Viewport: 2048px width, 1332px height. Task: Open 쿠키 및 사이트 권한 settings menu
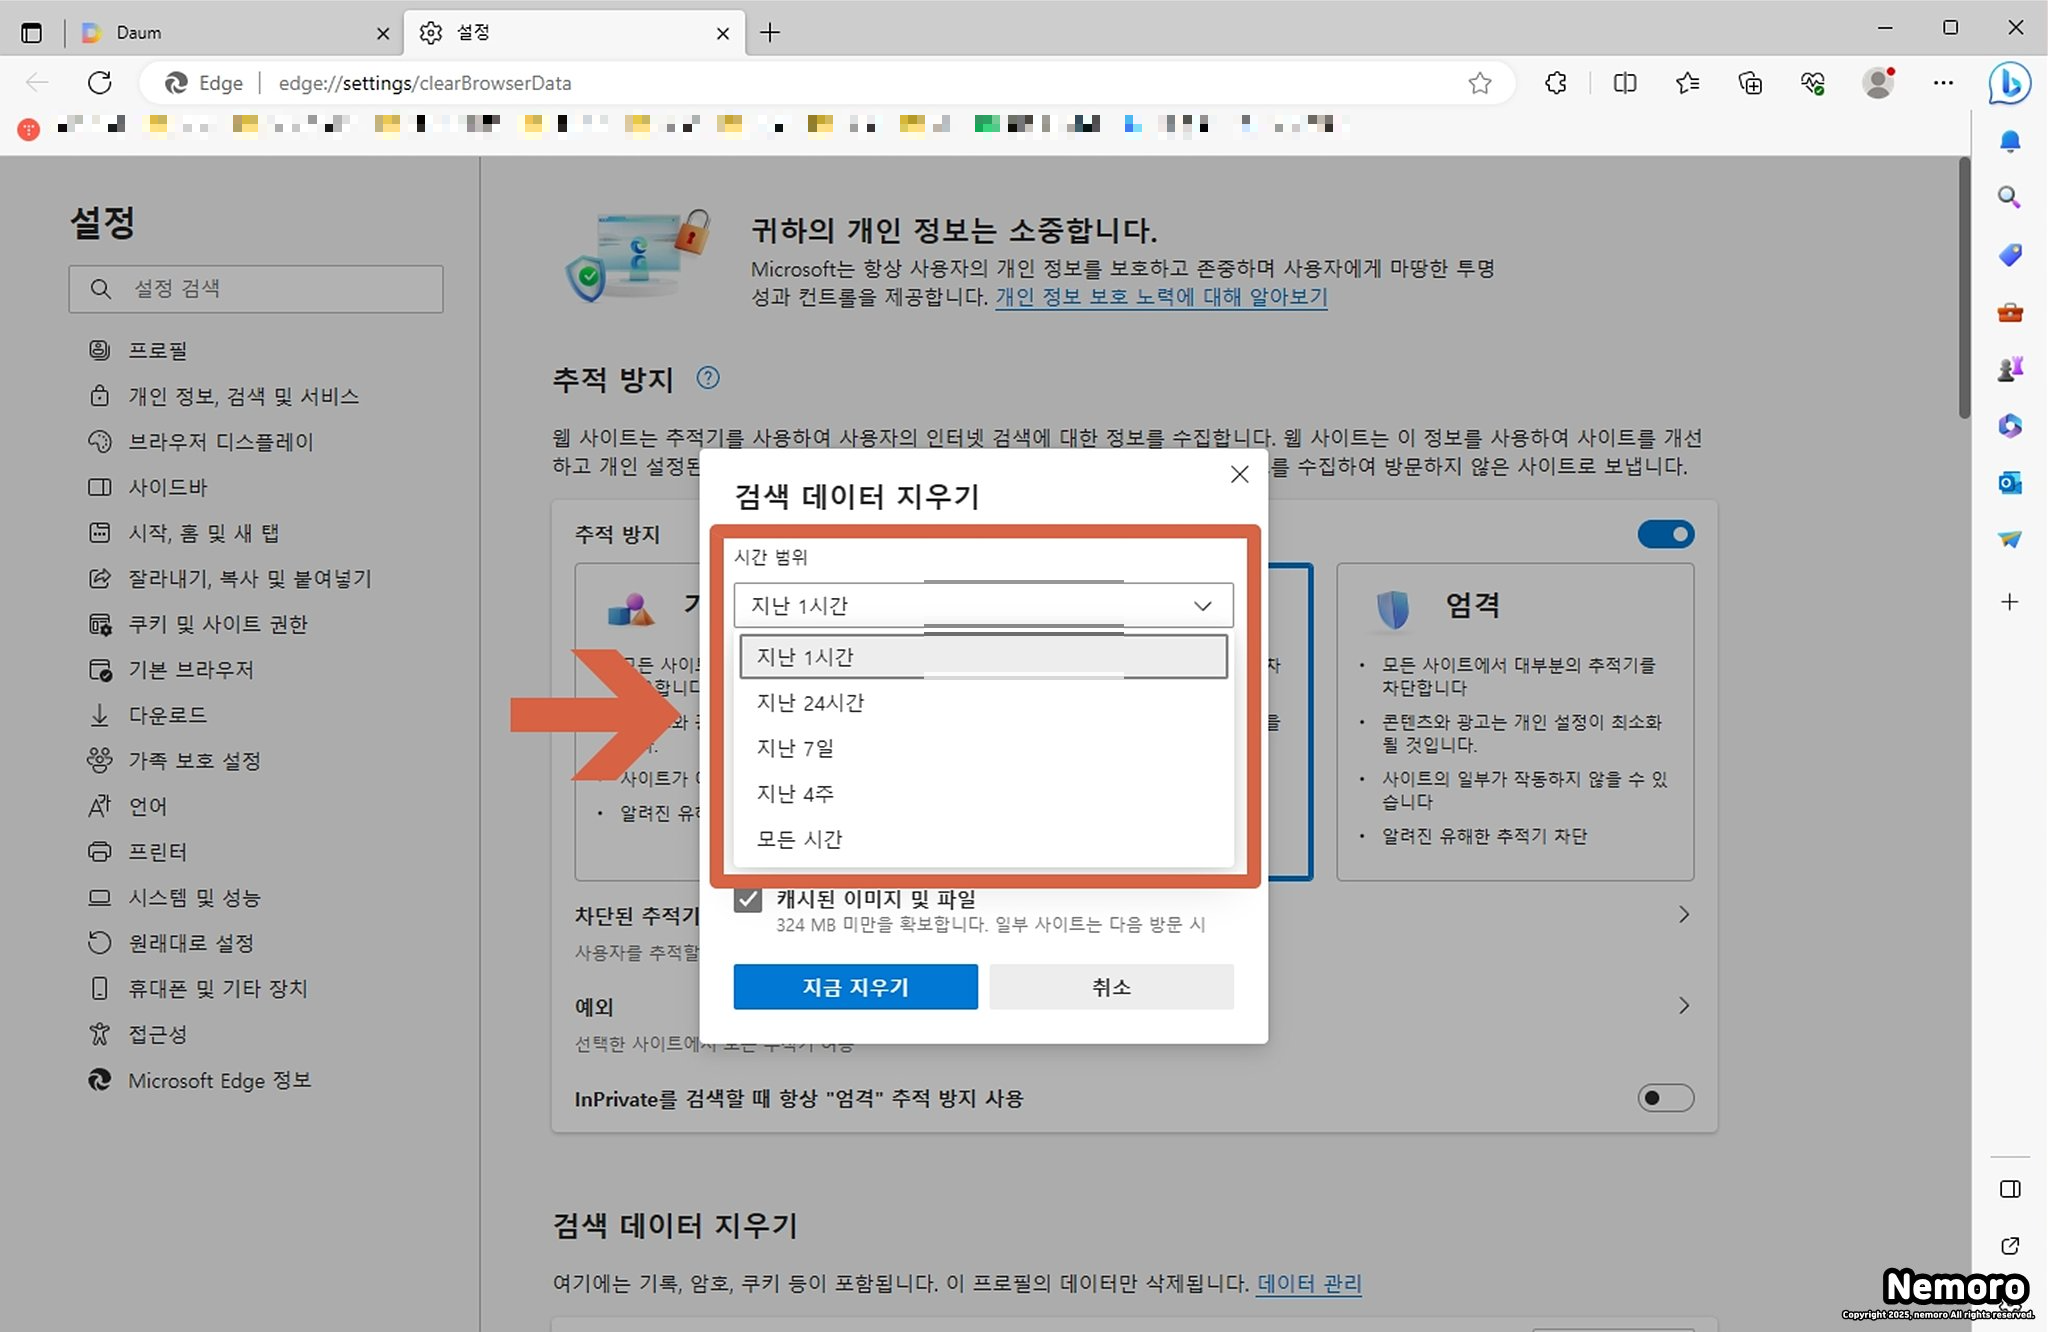[217, 624]
